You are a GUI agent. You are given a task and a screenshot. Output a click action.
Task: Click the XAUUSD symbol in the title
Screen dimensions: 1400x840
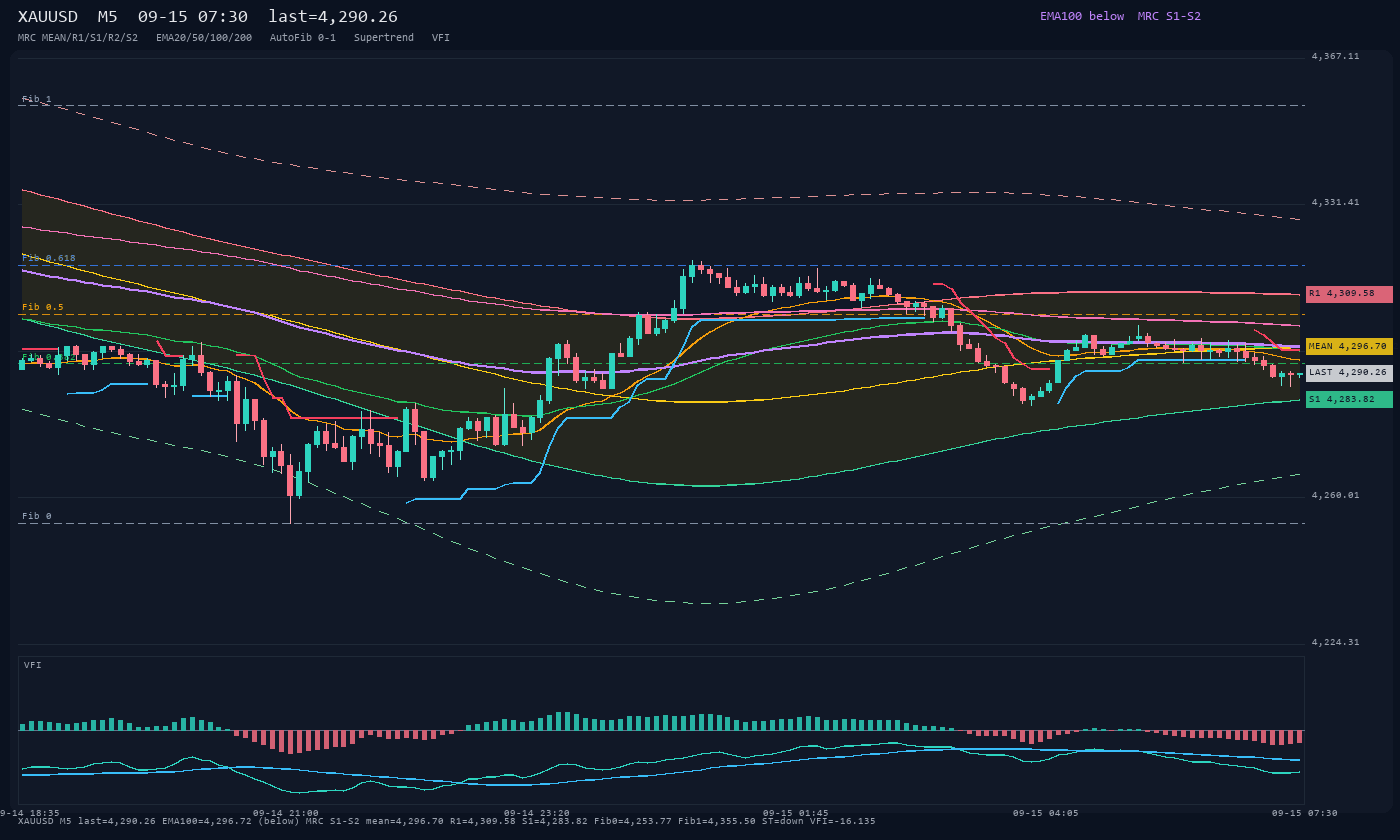(x=48, y=16)
